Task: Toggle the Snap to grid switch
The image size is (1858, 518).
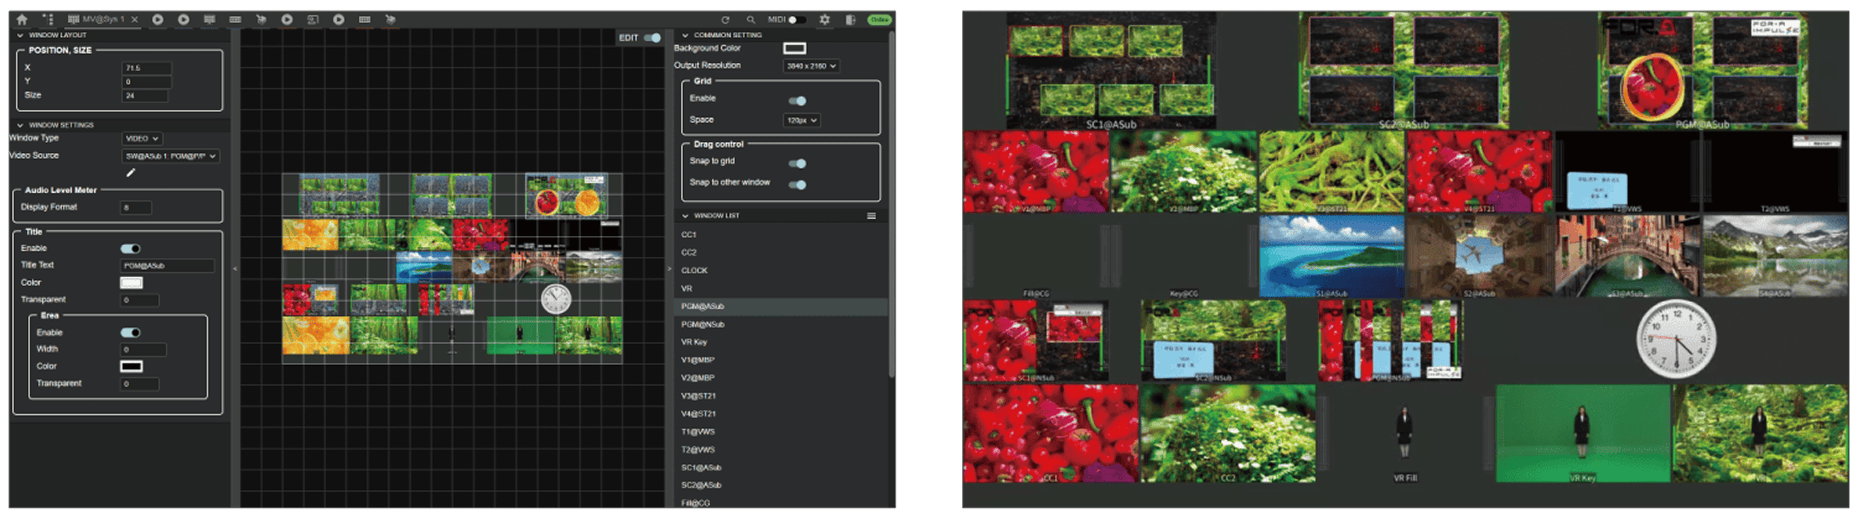Action: [797, 163]
